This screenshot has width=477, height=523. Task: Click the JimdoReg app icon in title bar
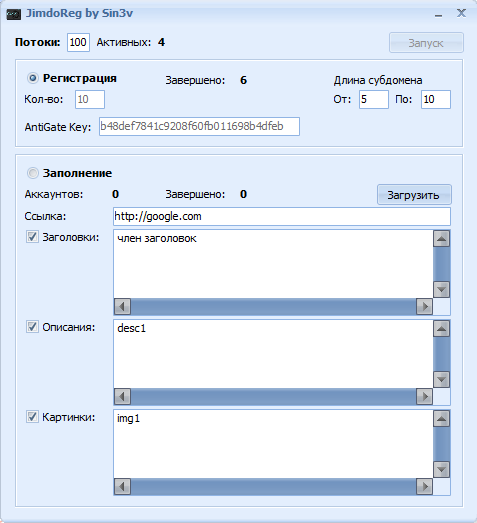tap(14, 14)
